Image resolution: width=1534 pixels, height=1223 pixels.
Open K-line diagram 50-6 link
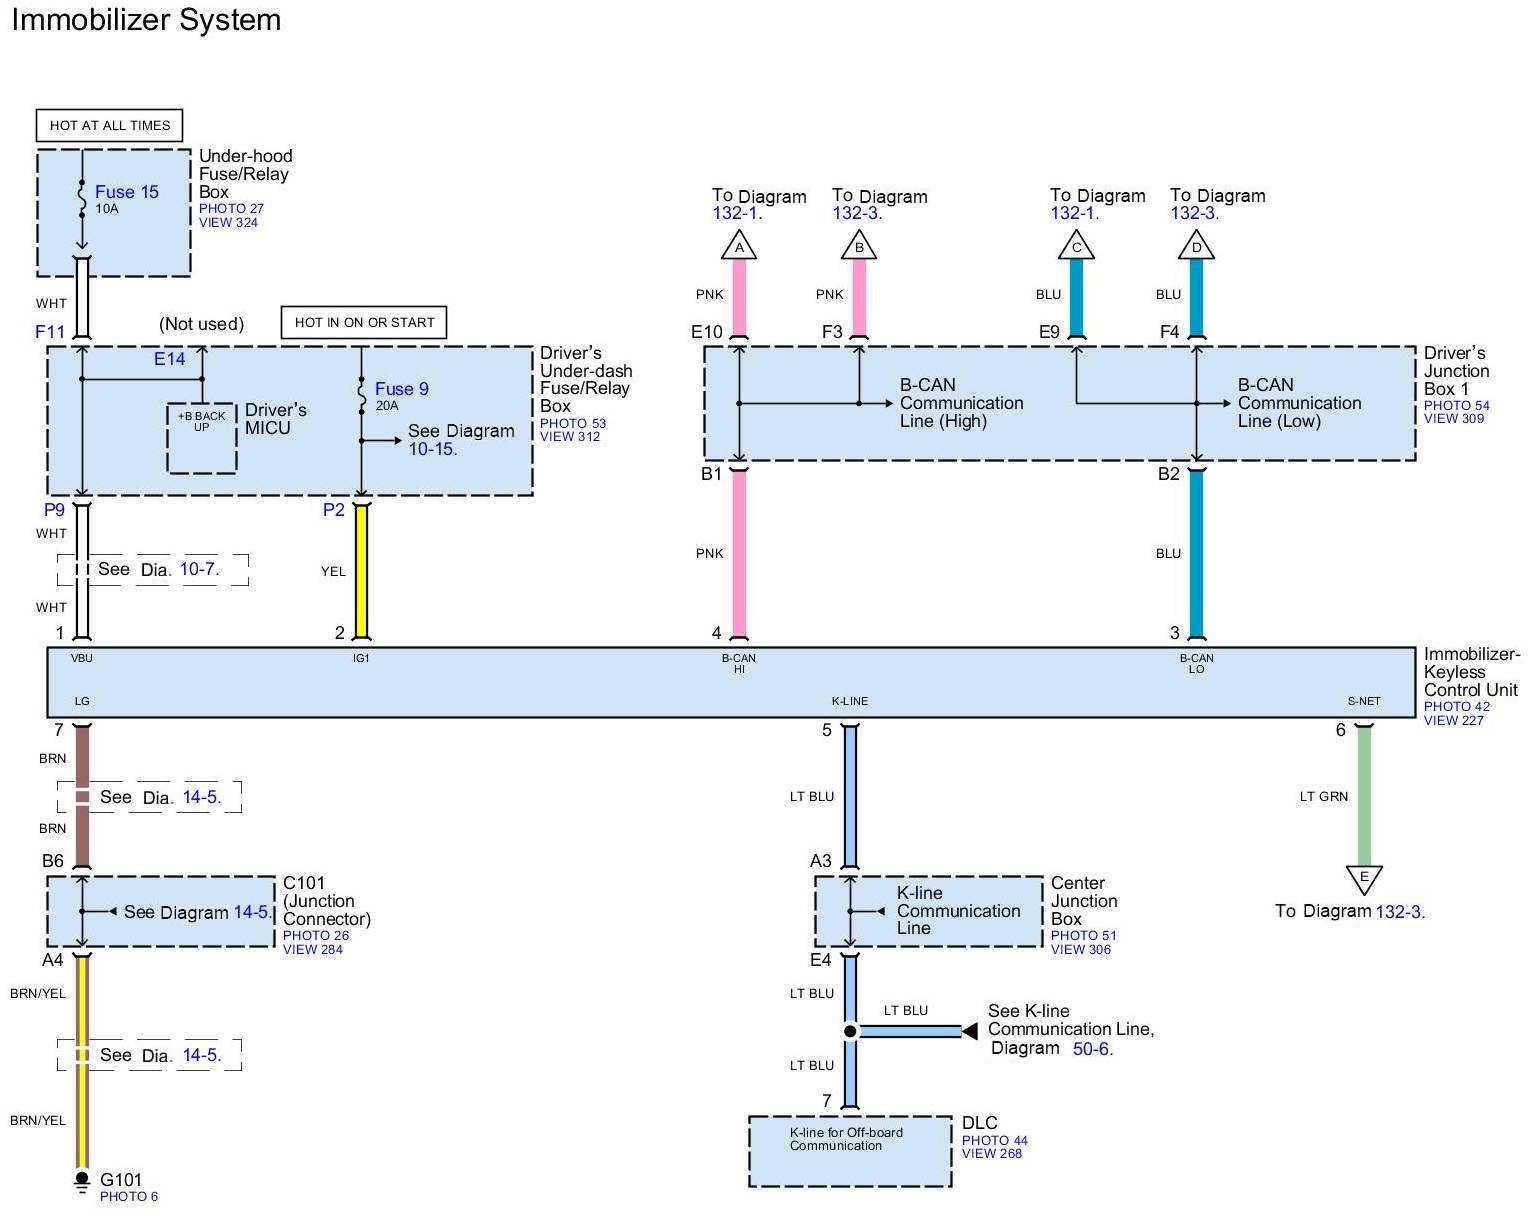[x=1091, y=1049]
